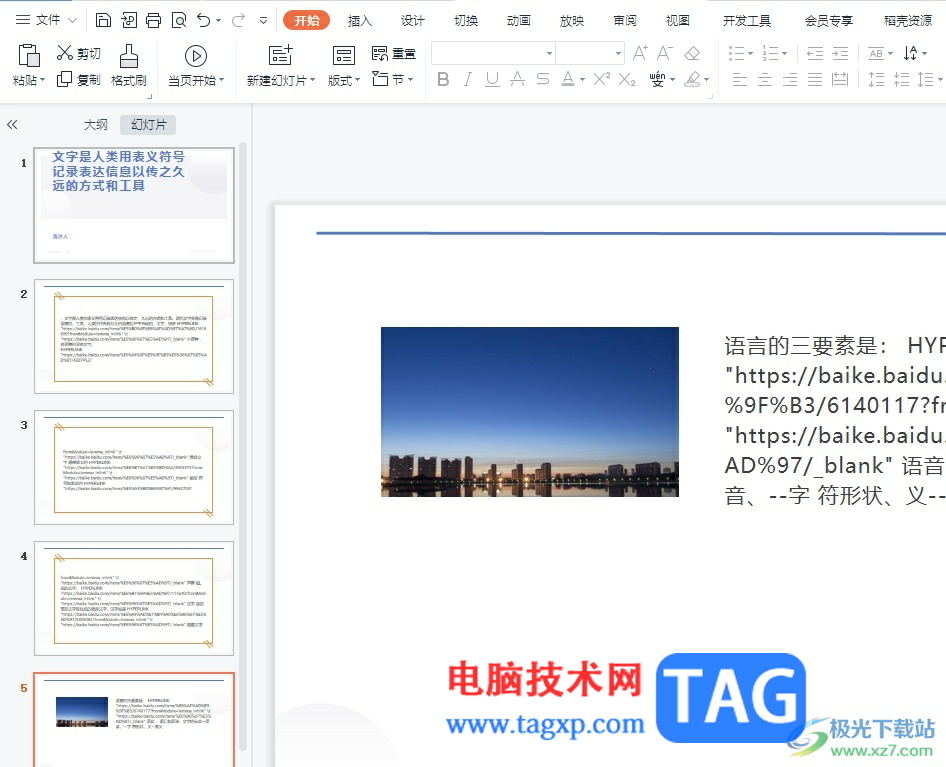The height and width of the screenshot is (767, 946).
Task: Click the Cut (剪切) scissors button
Action: pos(78,53)
